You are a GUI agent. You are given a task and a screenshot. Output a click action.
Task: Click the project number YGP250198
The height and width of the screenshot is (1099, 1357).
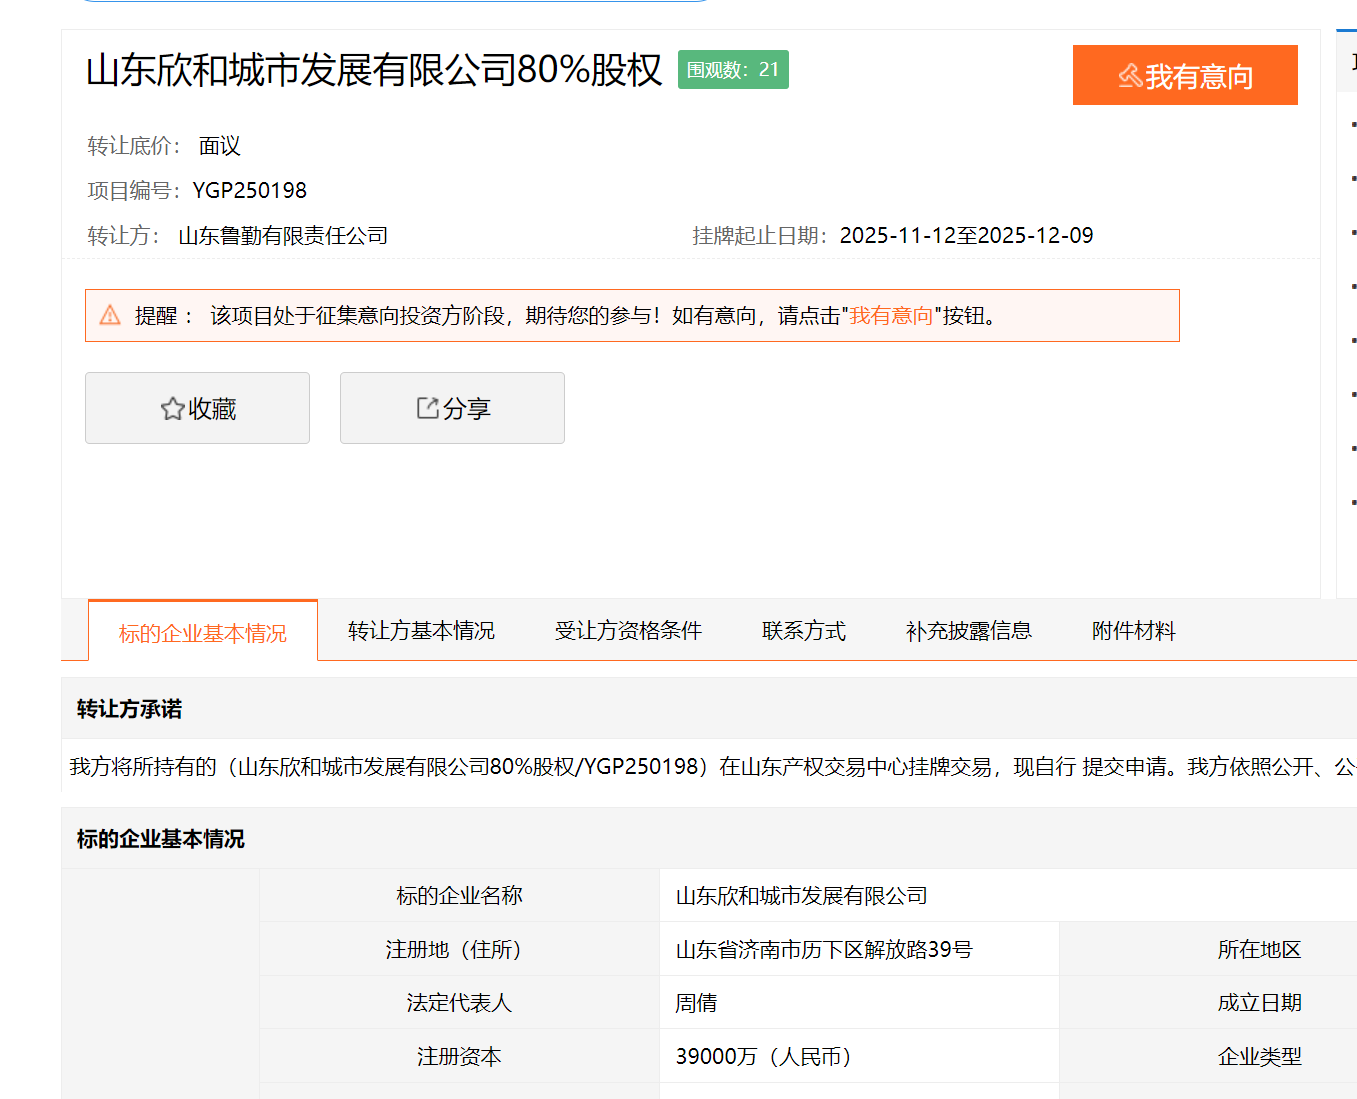point(250,190)
